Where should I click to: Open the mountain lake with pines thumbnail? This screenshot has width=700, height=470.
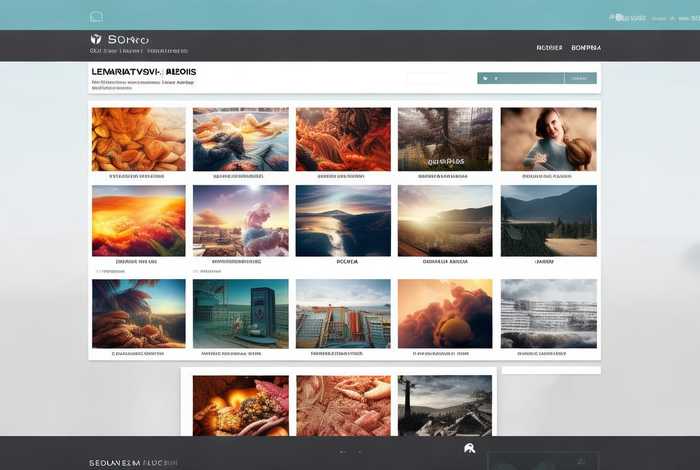(548, 220)
